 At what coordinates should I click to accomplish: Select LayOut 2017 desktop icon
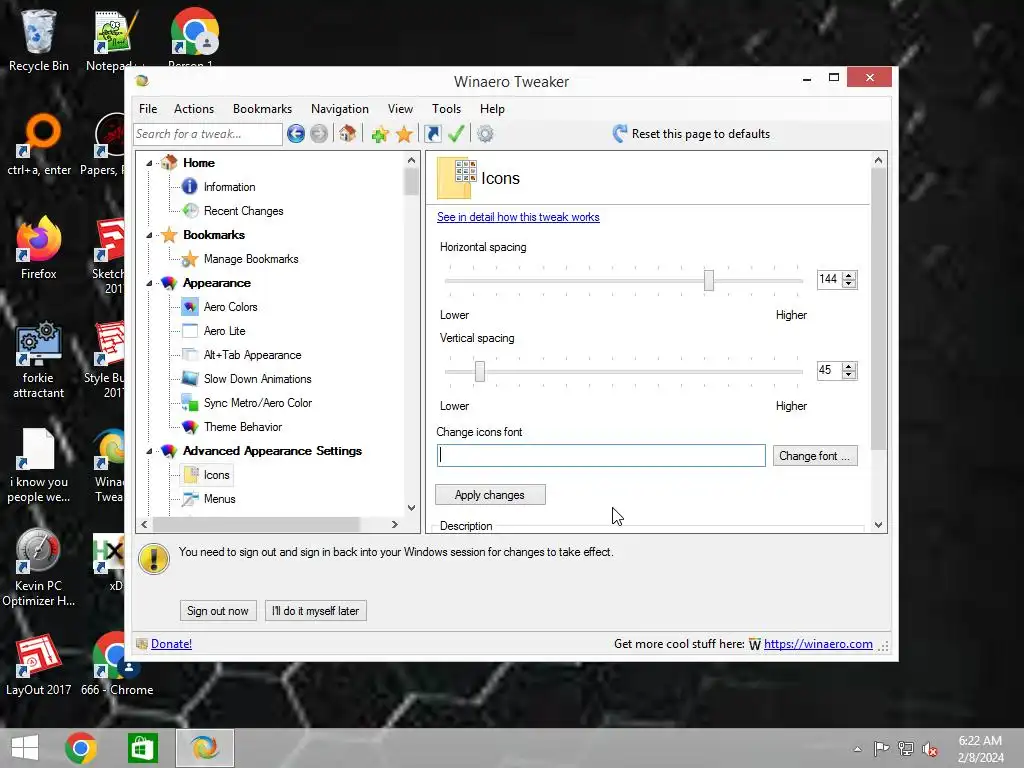tap(39, 664)
